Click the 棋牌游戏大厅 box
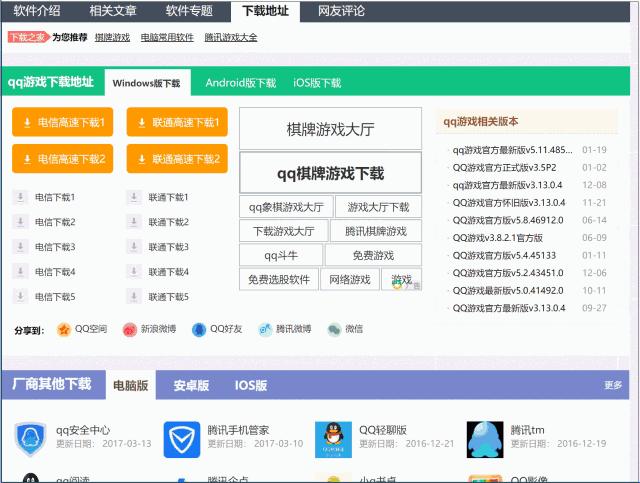This screenshot has width=640, height=483. pos(330,129)
